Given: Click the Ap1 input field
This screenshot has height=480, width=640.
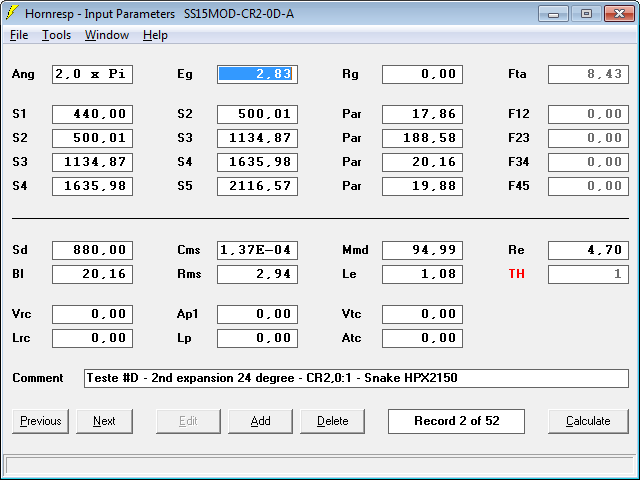Looking at the screenshot, I should (x=257, y=314).
